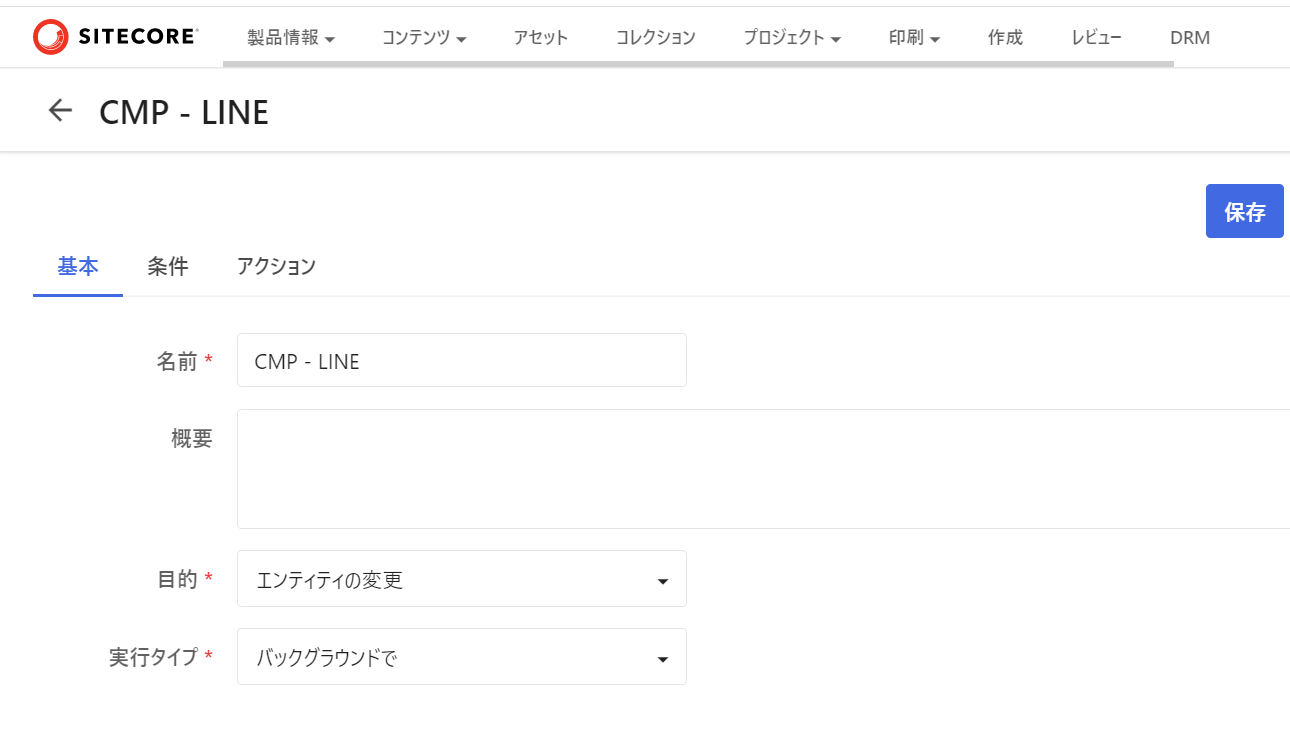Open the 印刷 dropdown menu
The width and height of the screenshot is (1290, 752).
pyautogui.click(x=914, y=38)
